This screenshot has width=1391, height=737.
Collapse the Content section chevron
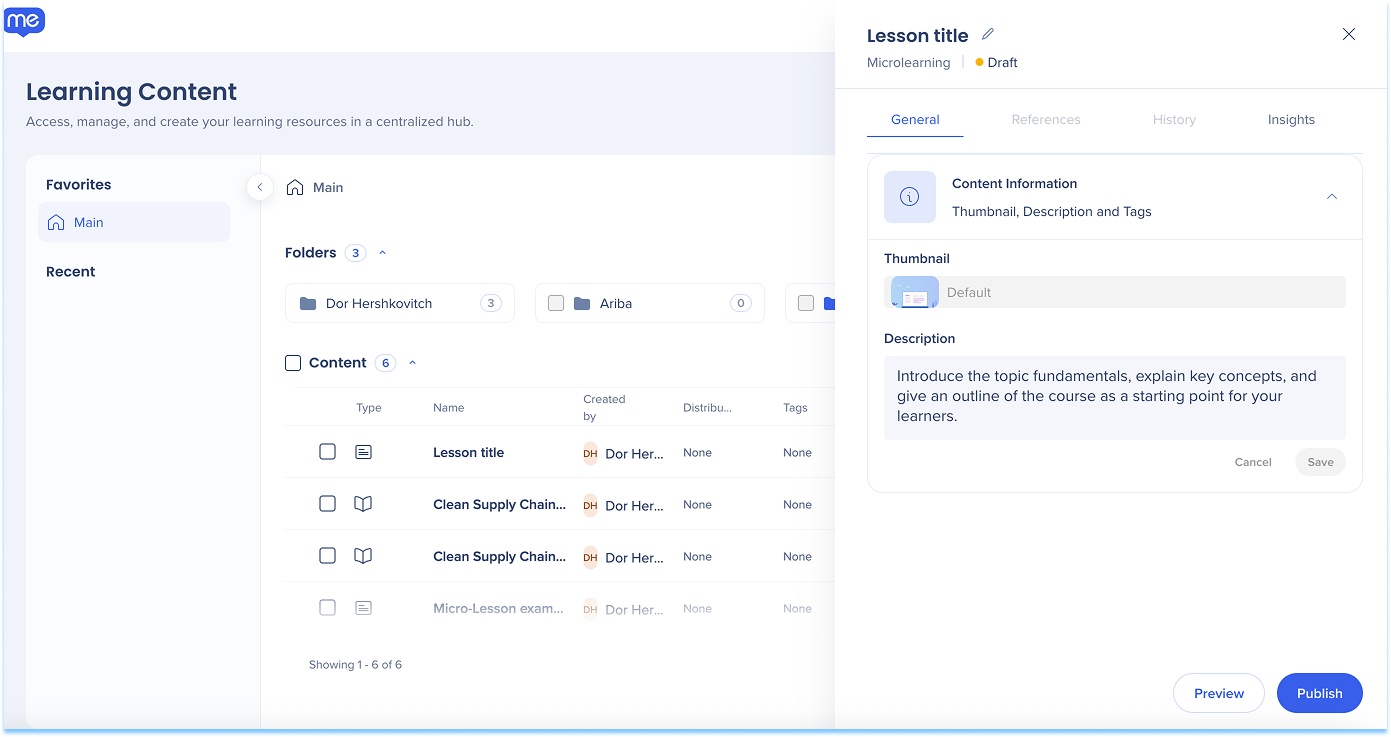pyautogui.click(x=412, y=363)
